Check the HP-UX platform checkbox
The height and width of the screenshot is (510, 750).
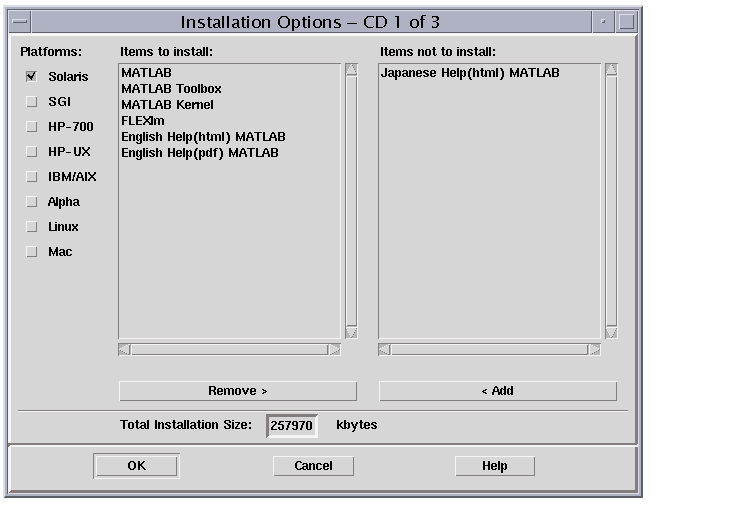tap(31, 152)
